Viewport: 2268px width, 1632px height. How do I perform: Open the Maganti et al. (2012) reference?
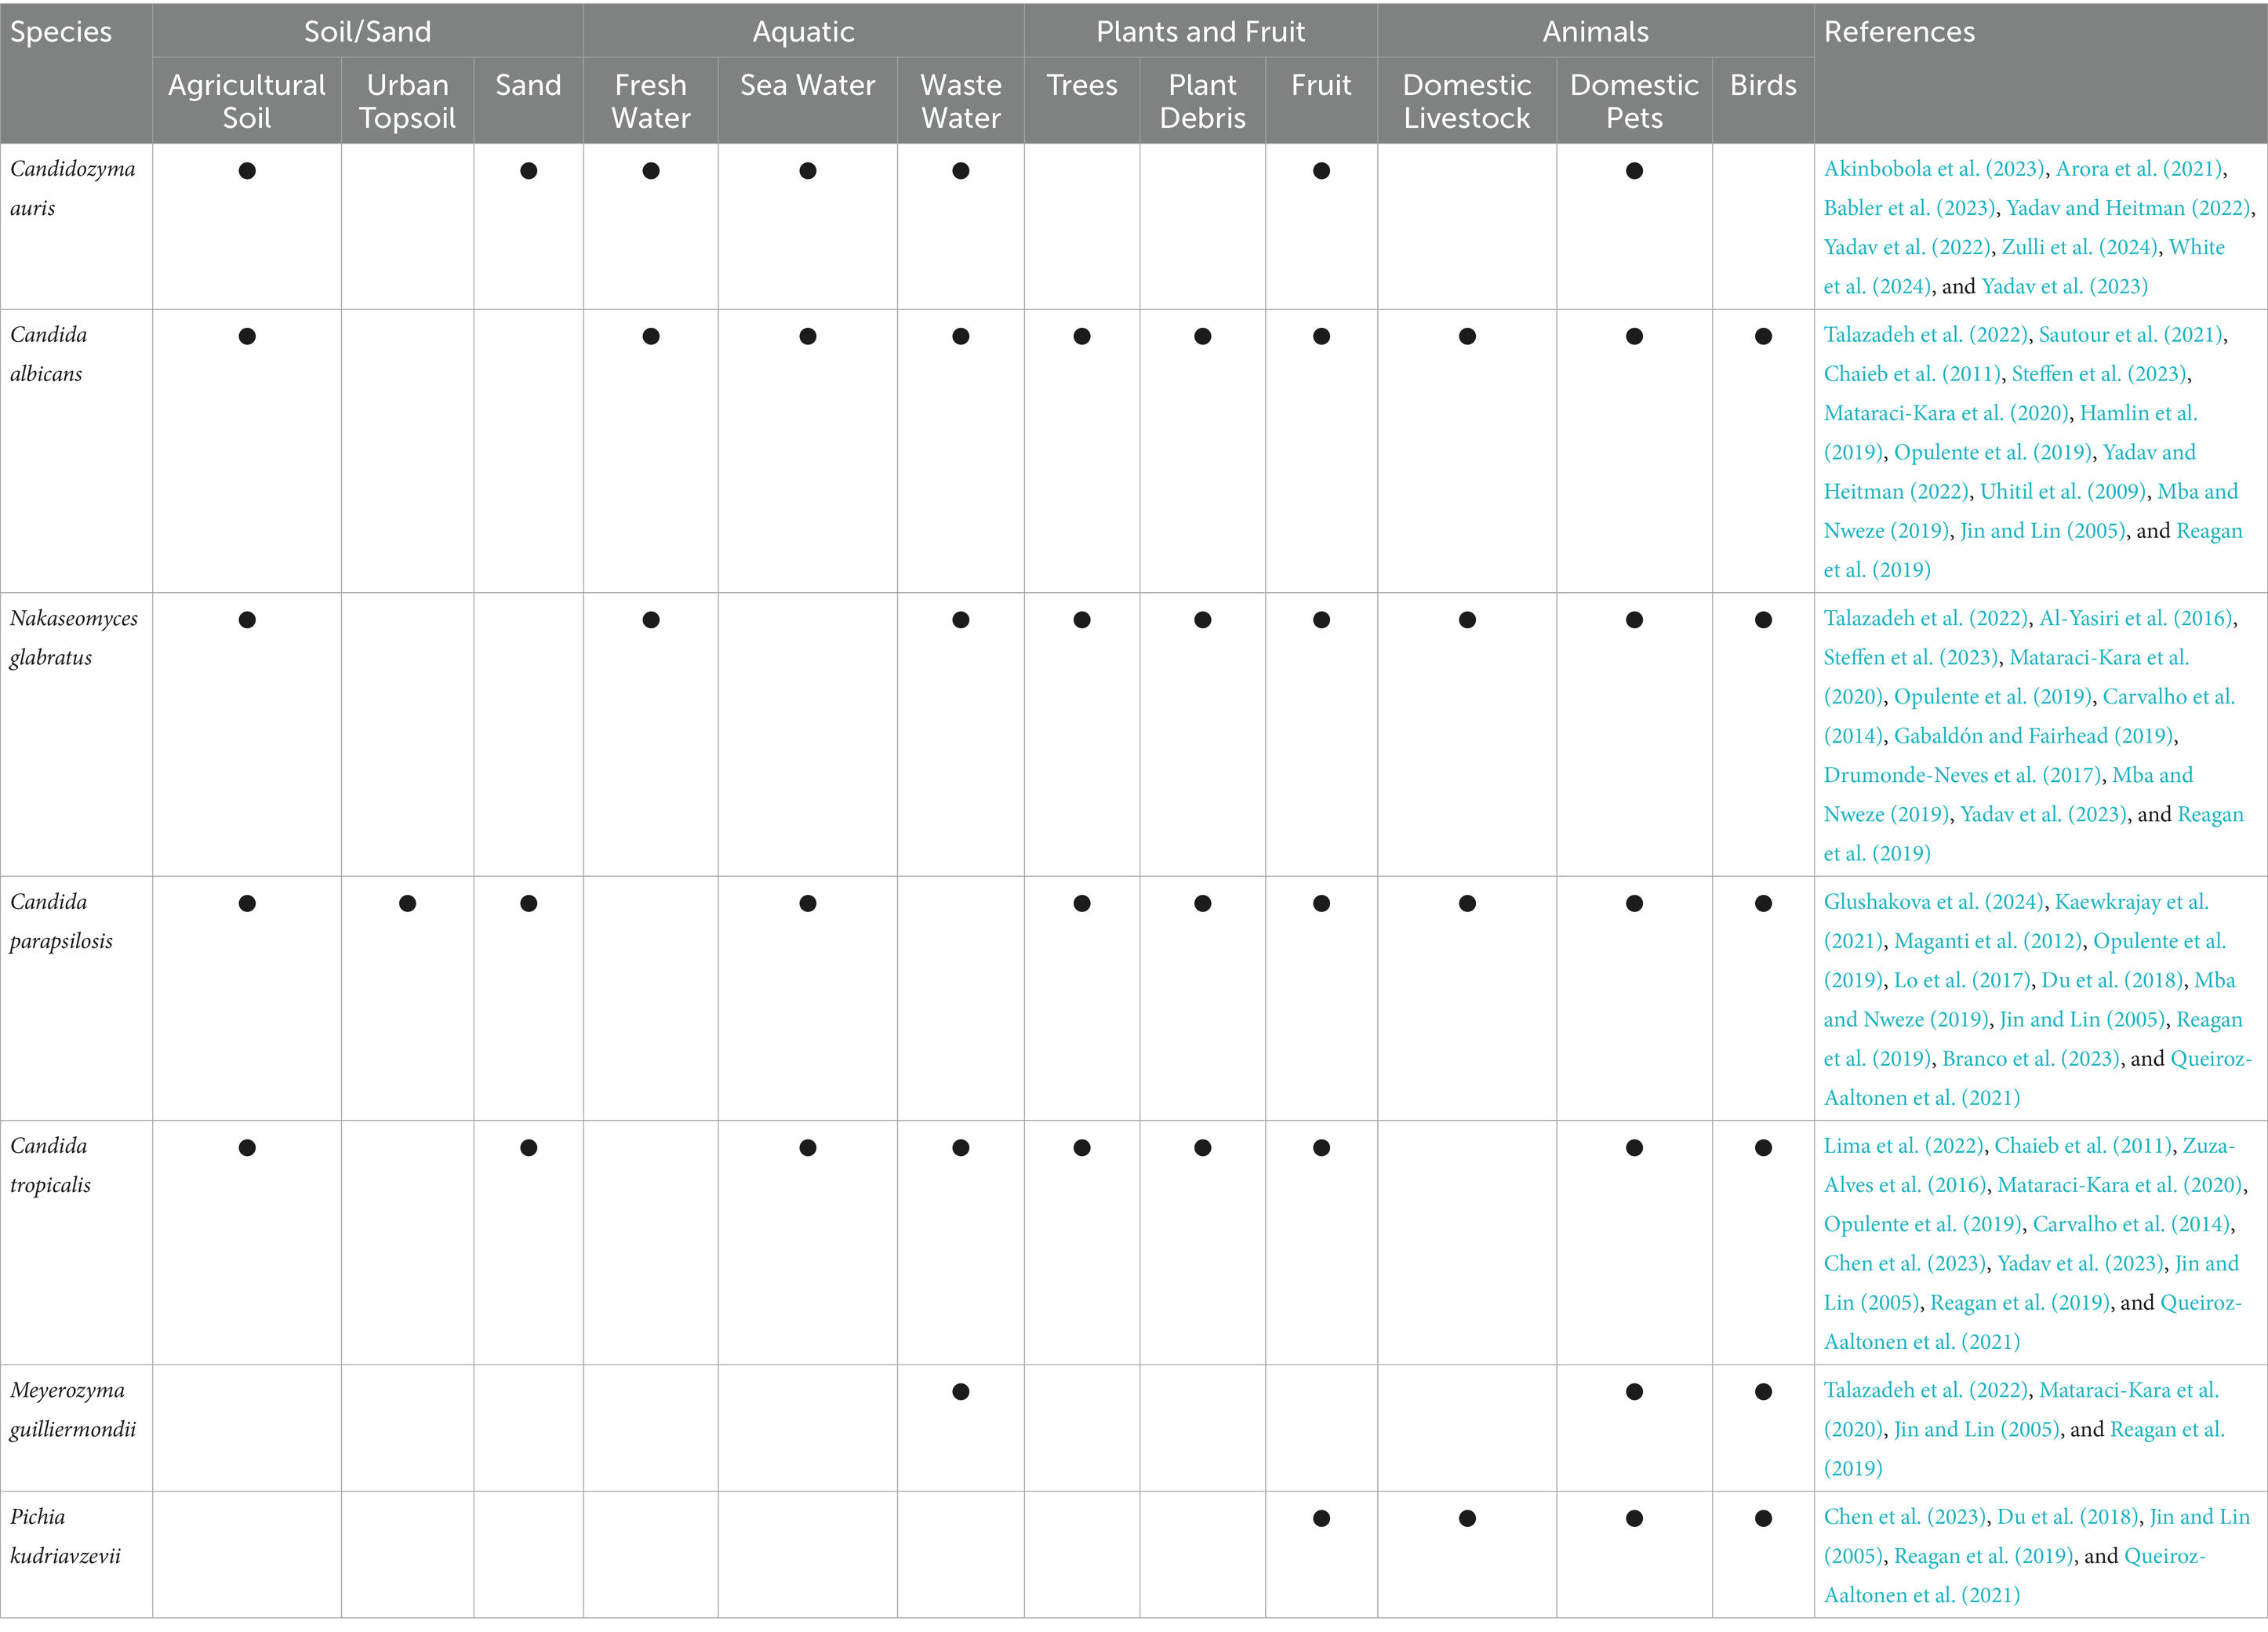point(1987,941)
